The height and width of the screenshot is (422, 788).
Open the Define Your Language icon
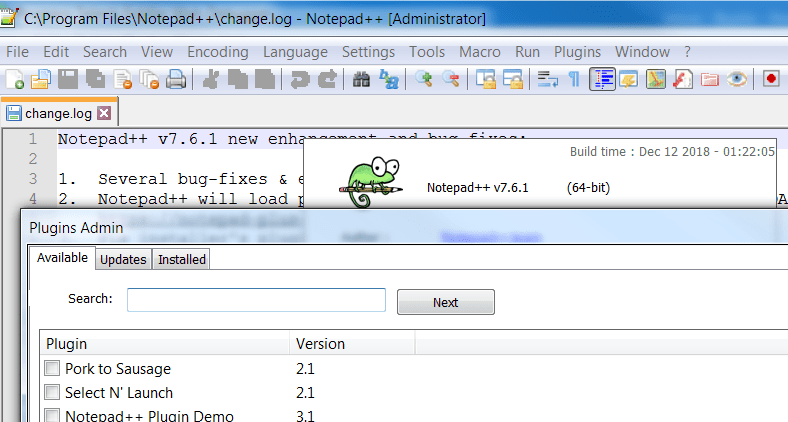pyautogui.click(x=629, y=79)
